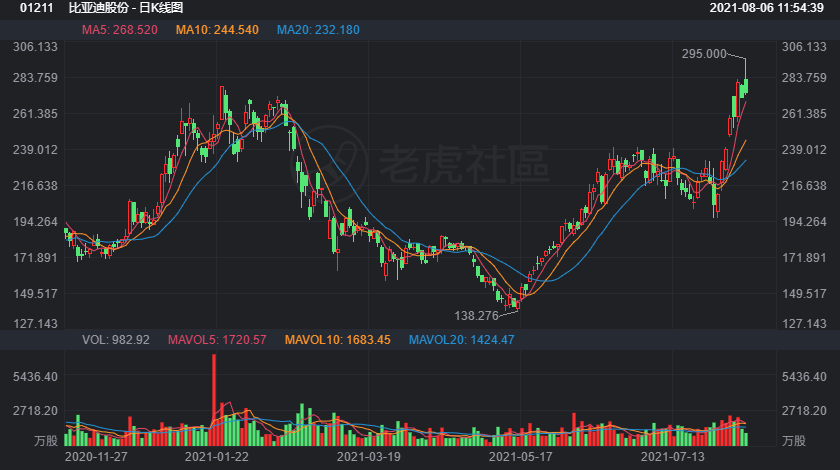This screenshot has width=840, height=470.
Task: Click the MAVOL10 1683.45 label
Action: [x=338, y=340]
